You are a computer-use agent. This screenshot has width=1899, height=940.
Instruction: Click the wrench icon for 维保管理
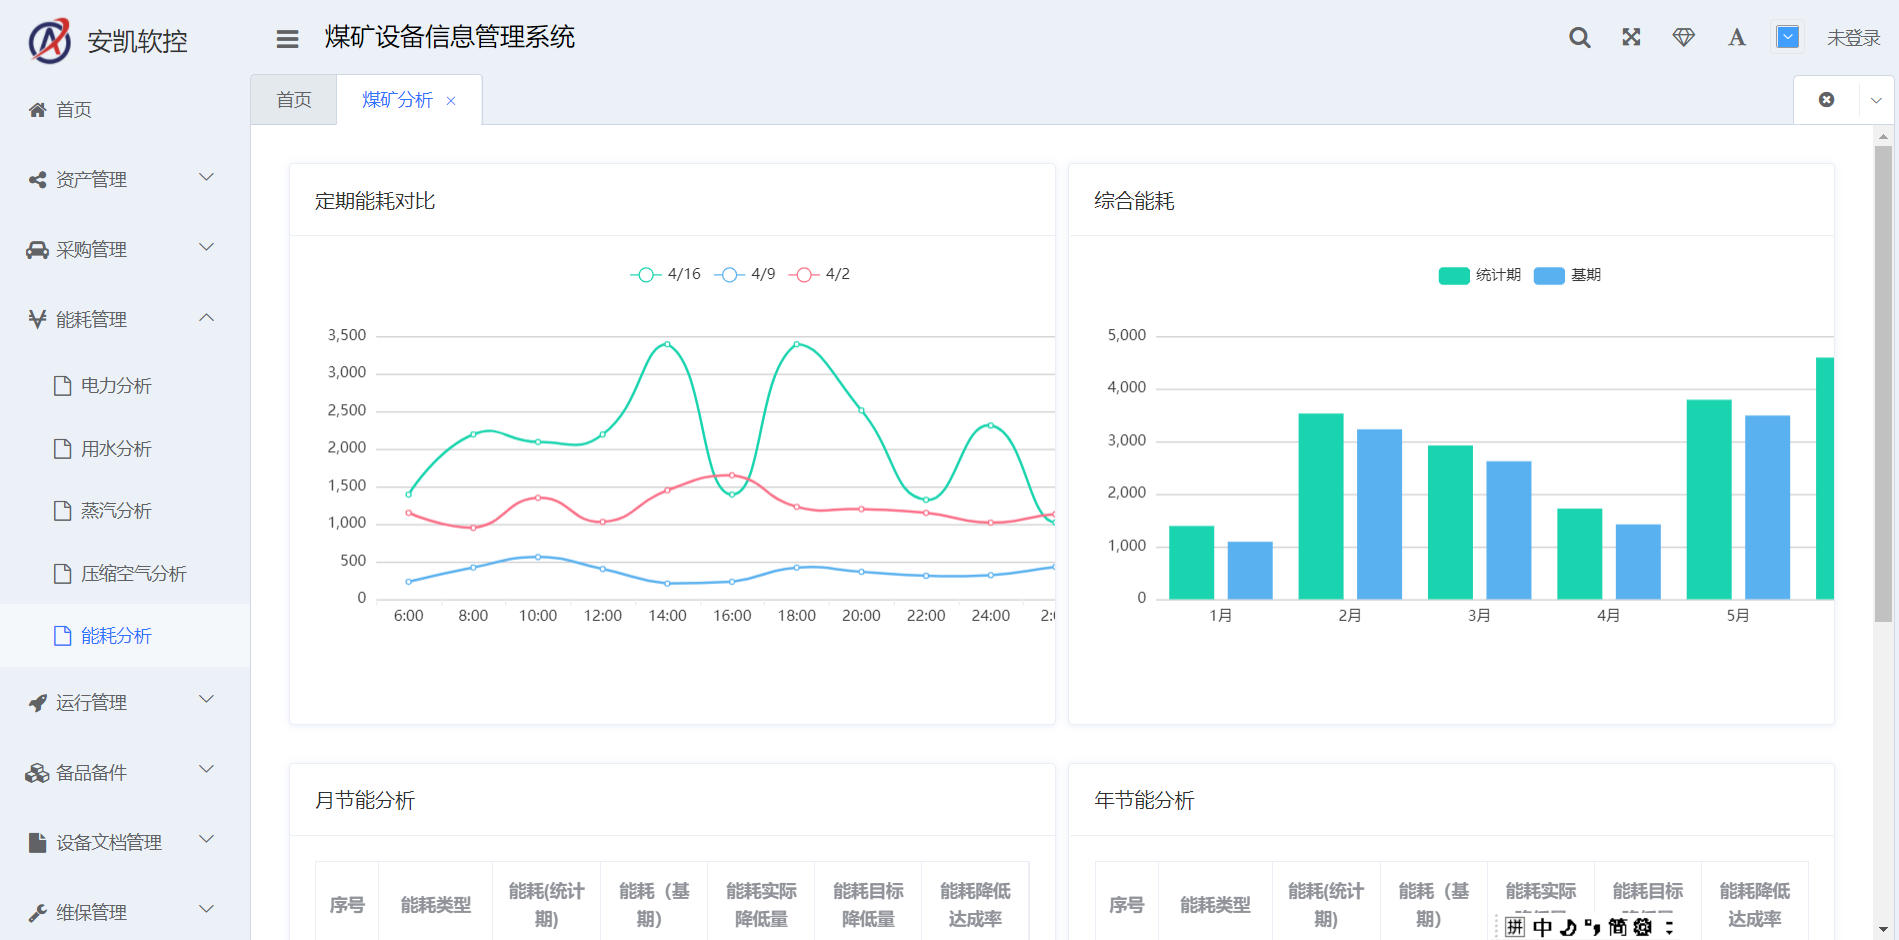pos(38,912)
